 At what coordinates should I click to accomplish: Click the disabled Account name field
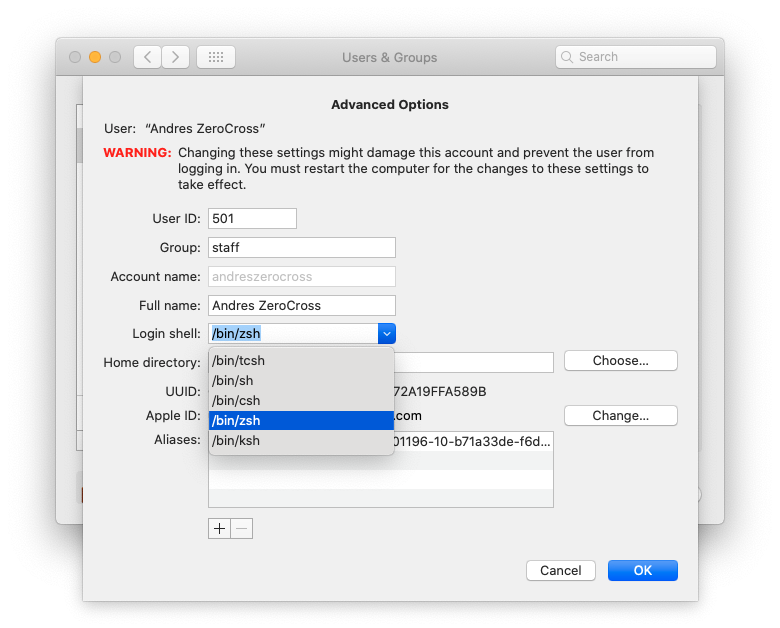coord(301,276)
